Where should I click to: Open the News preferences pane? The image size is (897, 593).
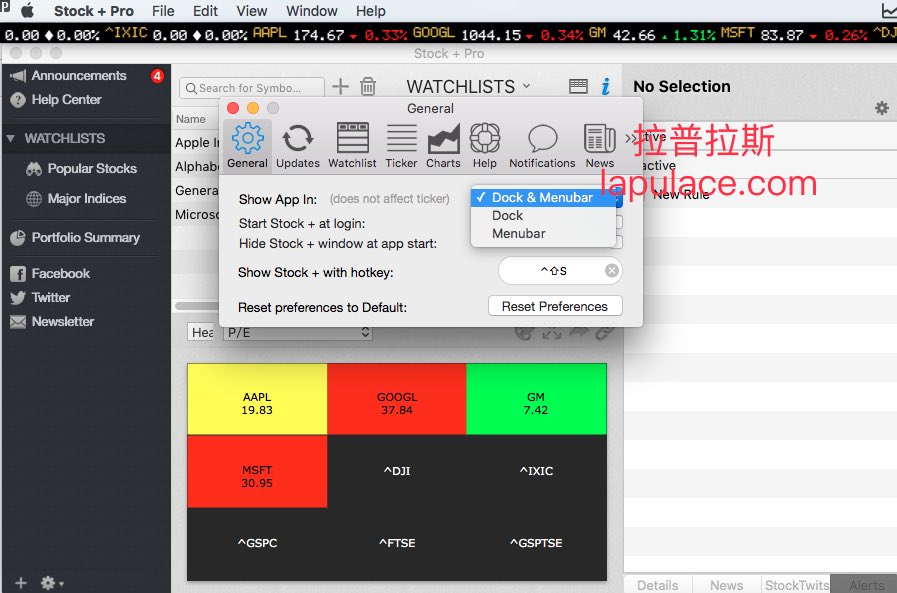pos(600,145)
